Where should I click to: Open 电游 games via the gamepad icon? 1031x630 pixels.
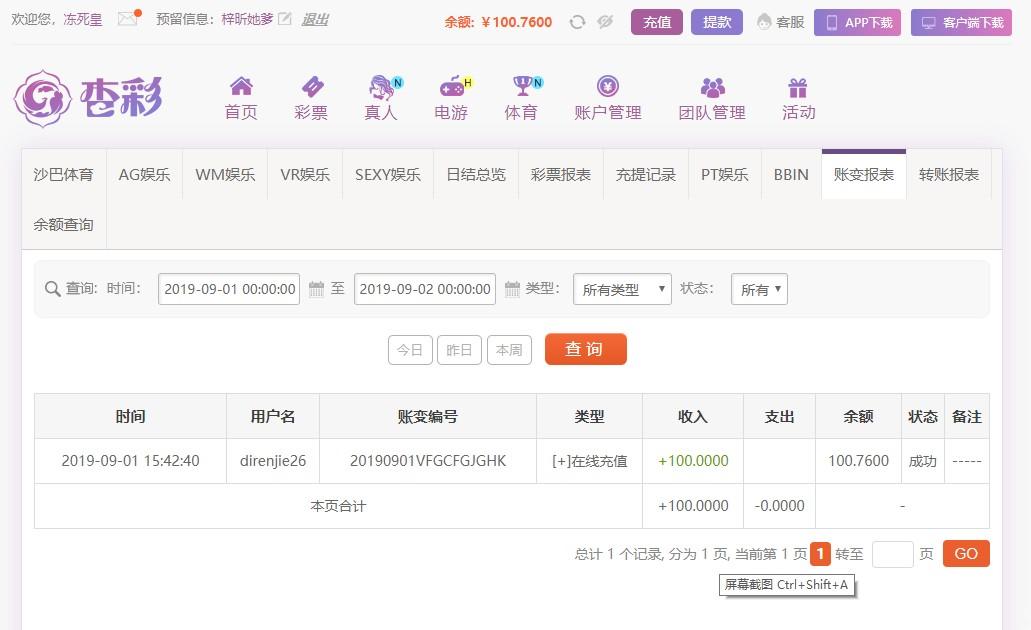pos(449,88)
